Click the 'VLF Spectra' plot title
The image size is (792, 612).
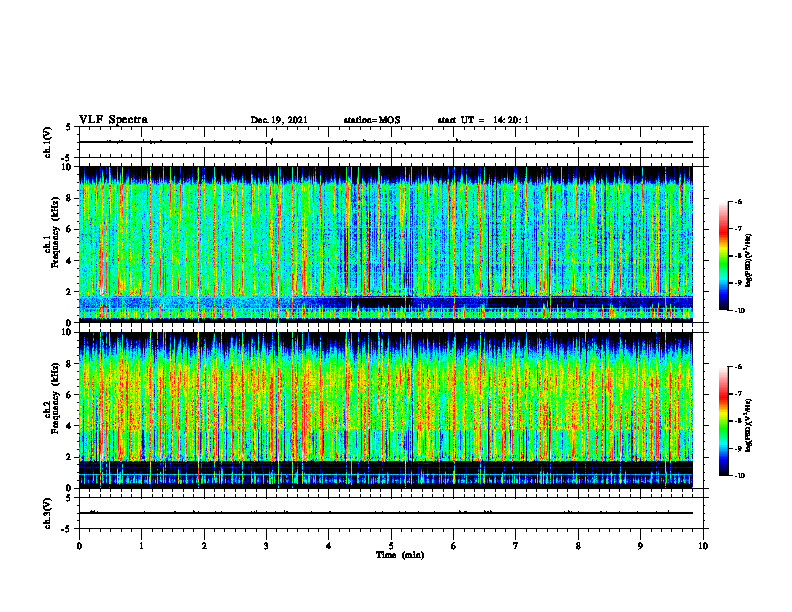point(113,120)
